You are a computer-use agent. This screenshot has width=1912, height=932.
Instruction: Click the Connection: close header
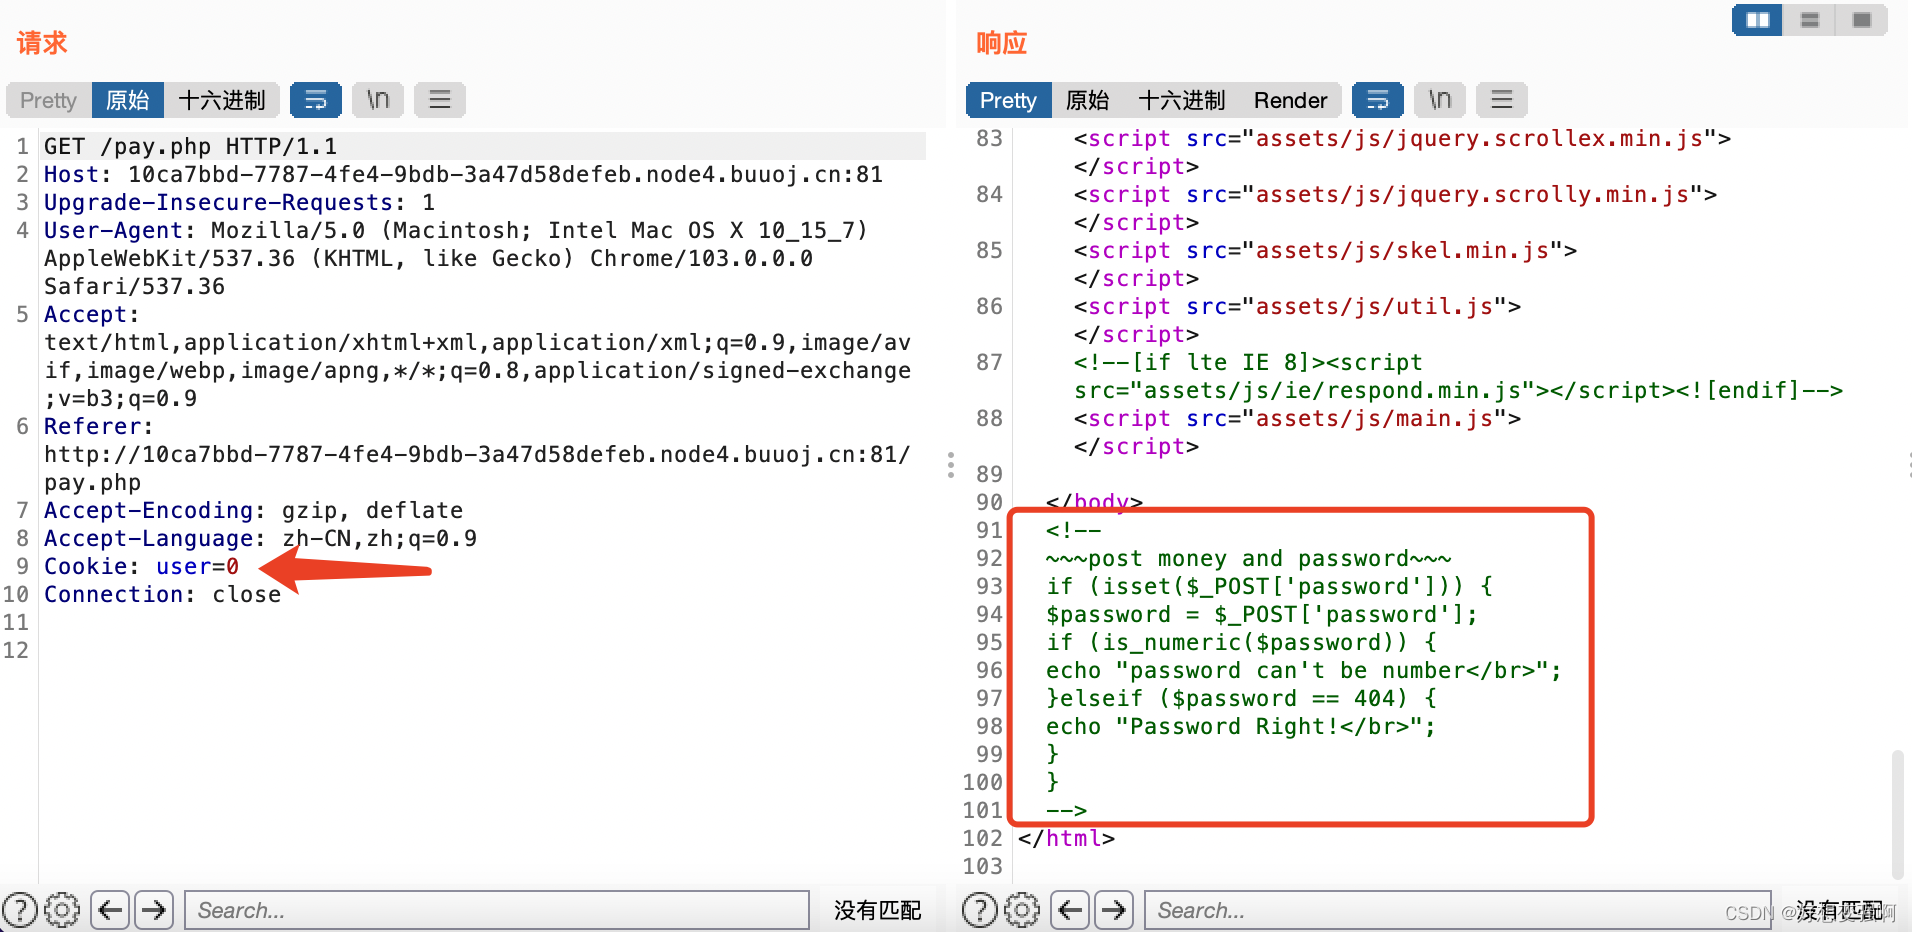[x=162, y=594]
